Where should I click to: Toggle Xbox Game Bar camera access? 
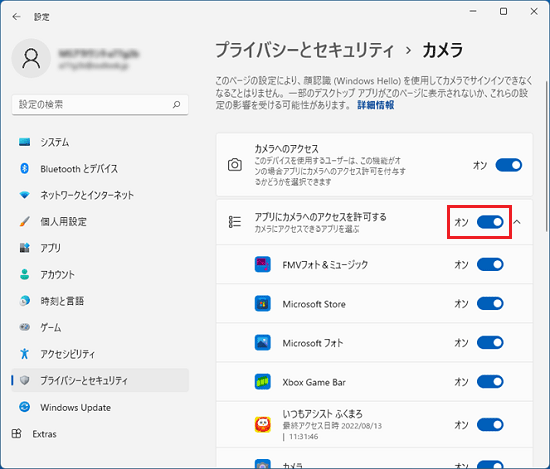click(x=490, y=382)
